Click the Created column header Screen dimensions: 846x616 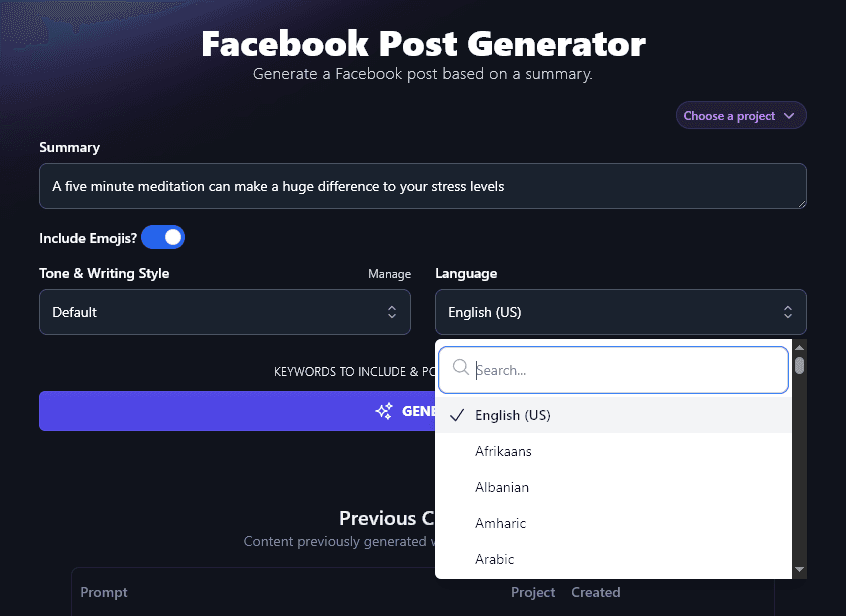click(596, 592)
